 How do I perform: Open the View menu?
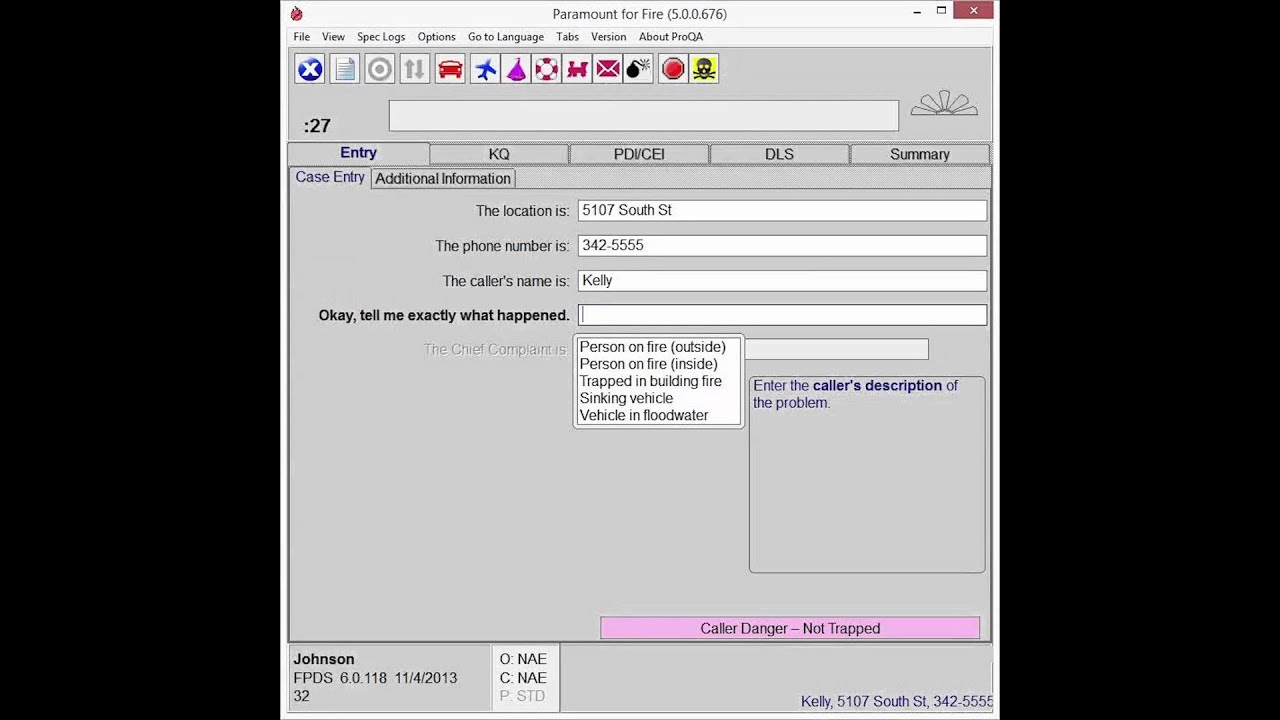coord(333,37)
